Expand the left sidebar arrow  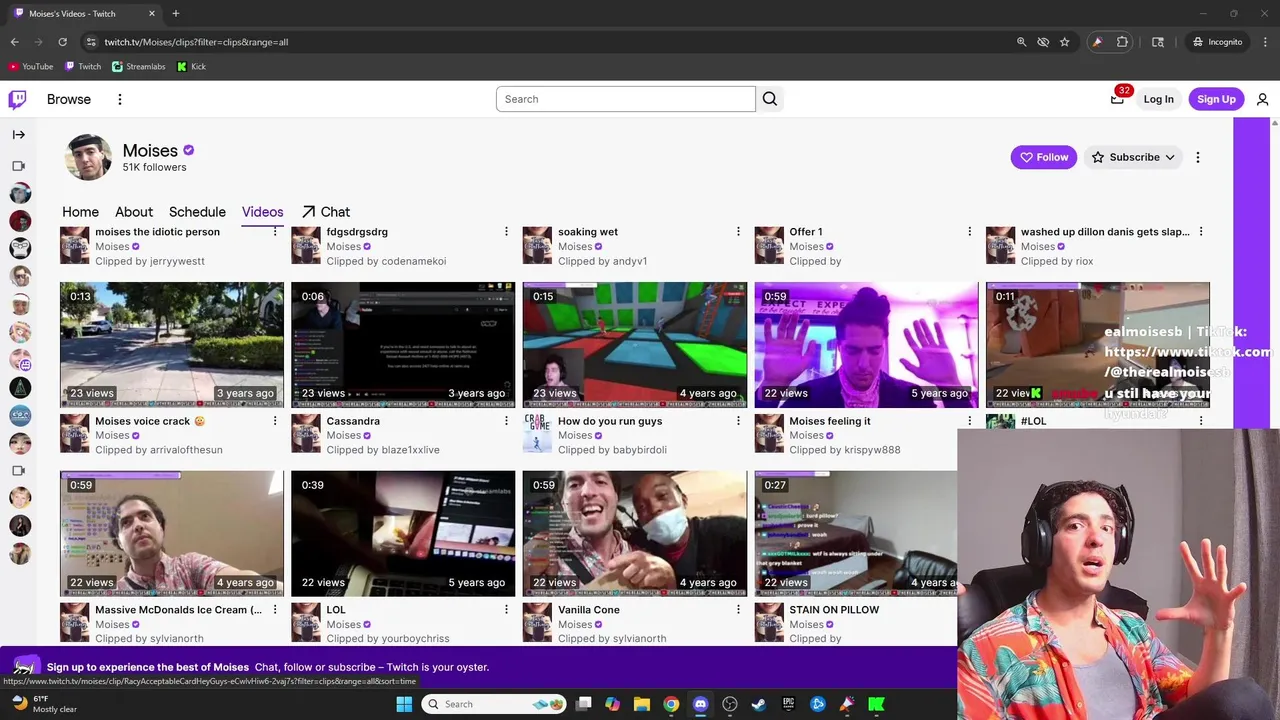[18, 134]
